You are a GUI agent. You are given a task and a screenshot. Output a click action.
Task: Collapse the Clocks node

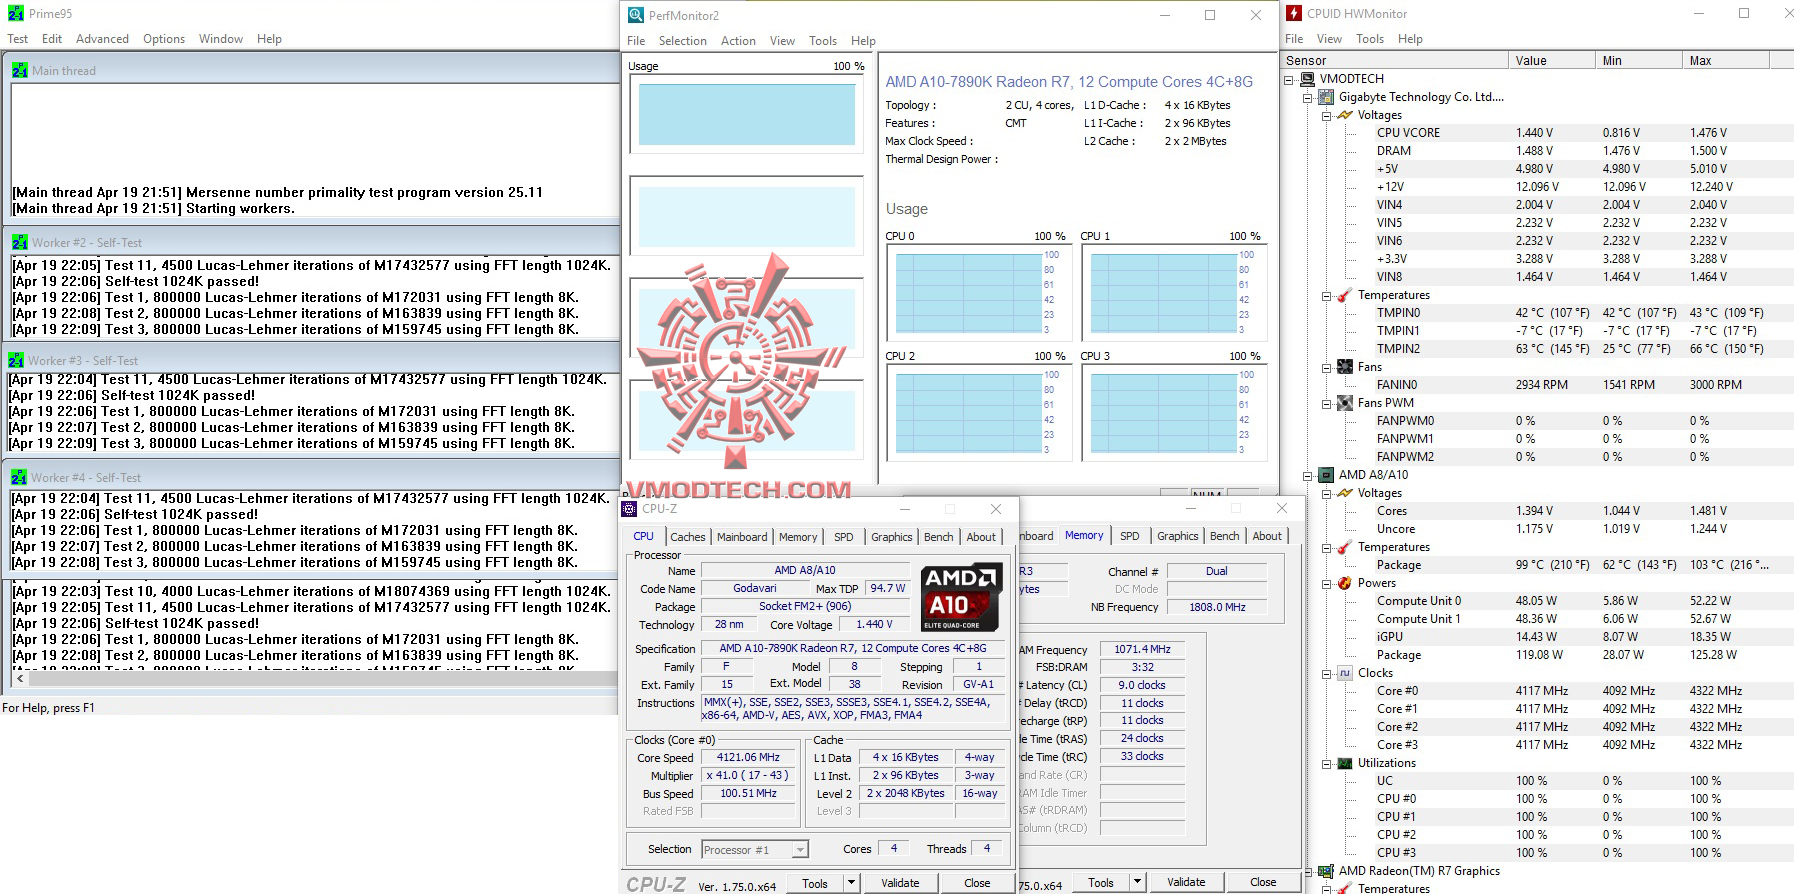(x=1327, y=673)
